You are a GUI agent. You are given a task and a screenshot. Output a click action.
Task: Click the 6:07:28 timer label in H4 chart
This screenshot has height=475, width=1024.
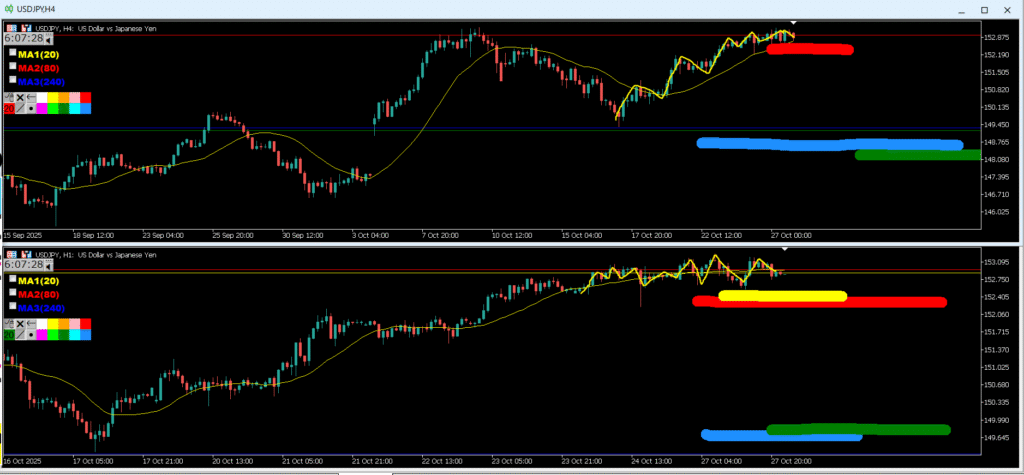(x=25, y=40)
